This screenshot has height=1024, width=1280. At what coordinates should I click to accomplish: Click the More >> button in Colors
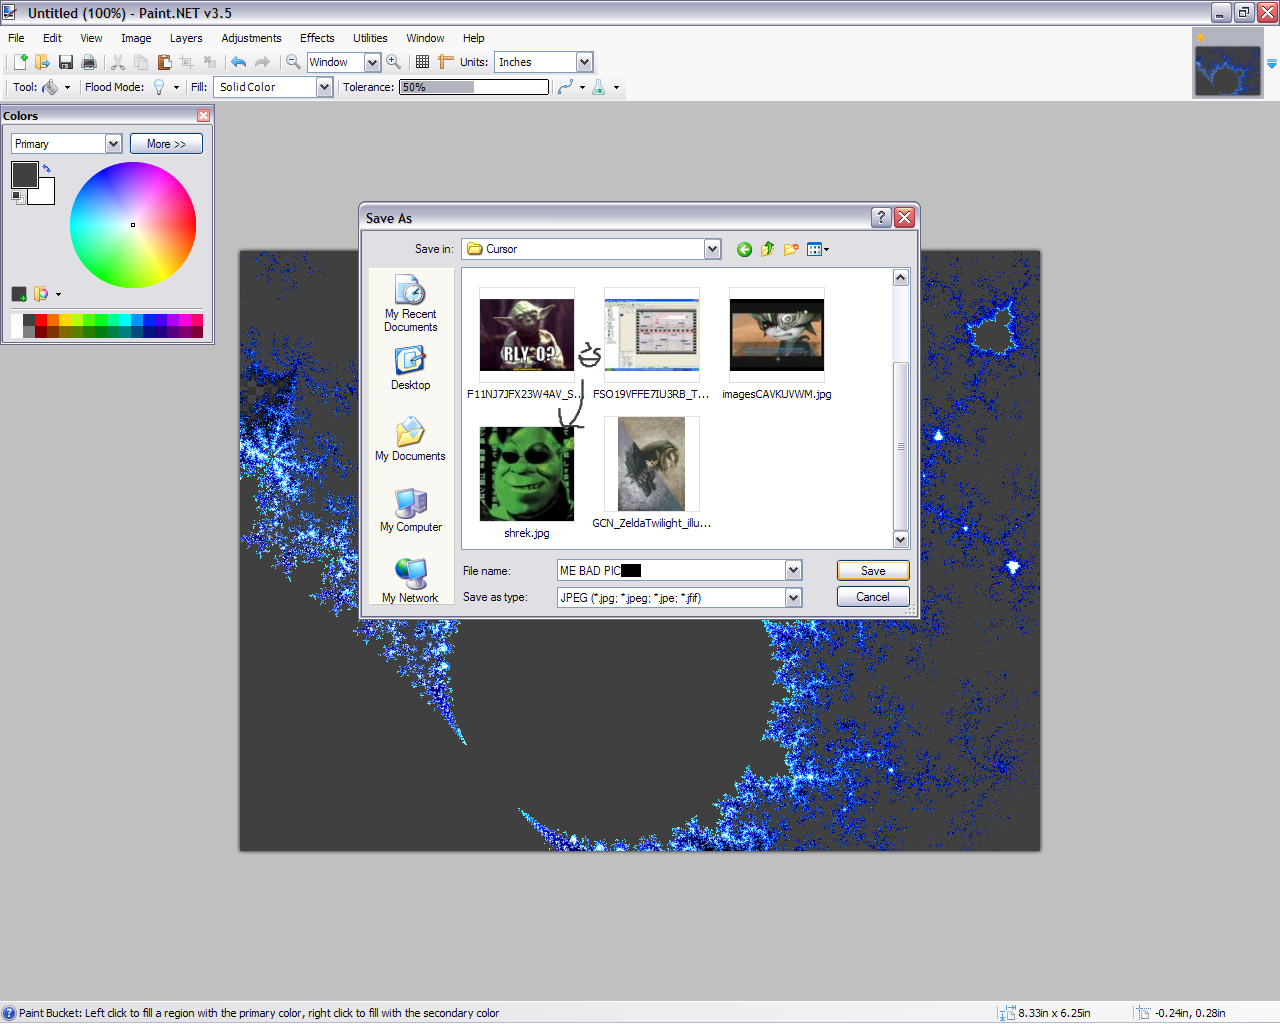pyautogui.click(x=166, y=144)
